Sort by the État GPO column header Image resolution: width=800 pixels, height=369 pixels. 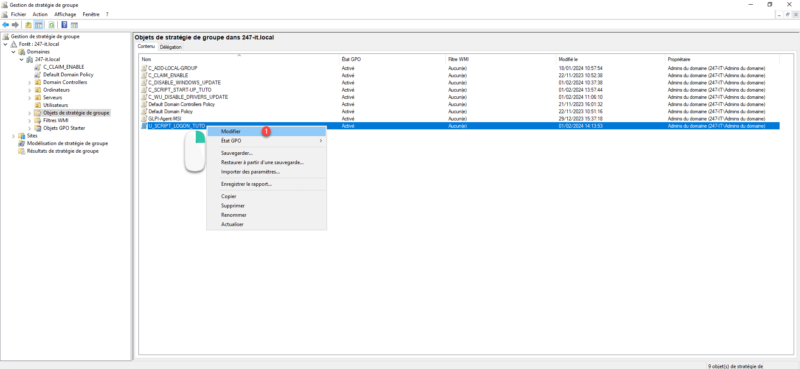click(392, 59)
